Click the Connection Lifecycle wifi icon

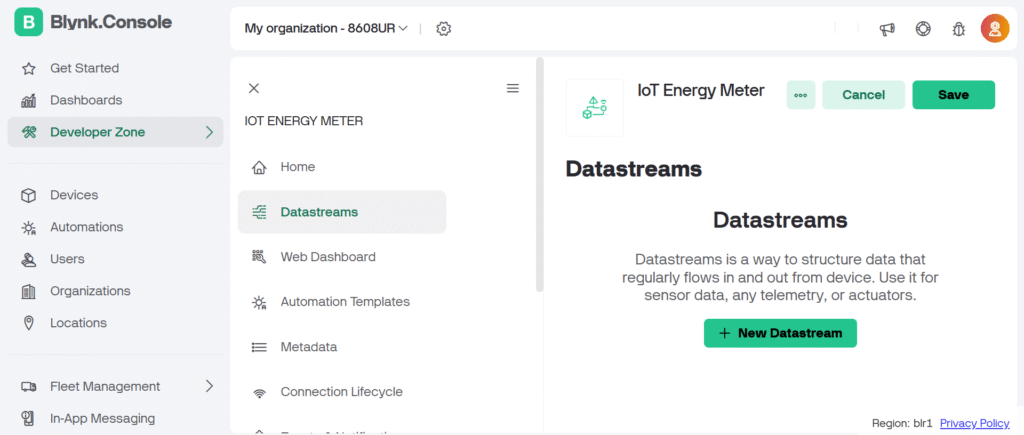pos(259,393)
